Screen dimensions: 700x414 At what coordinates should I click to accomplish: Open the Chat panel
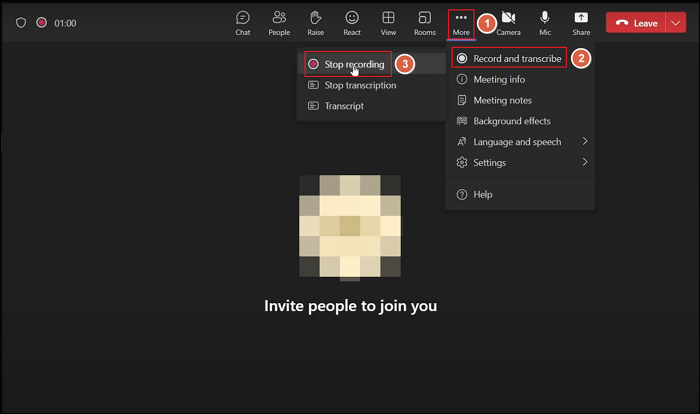[x=243, y=22]
